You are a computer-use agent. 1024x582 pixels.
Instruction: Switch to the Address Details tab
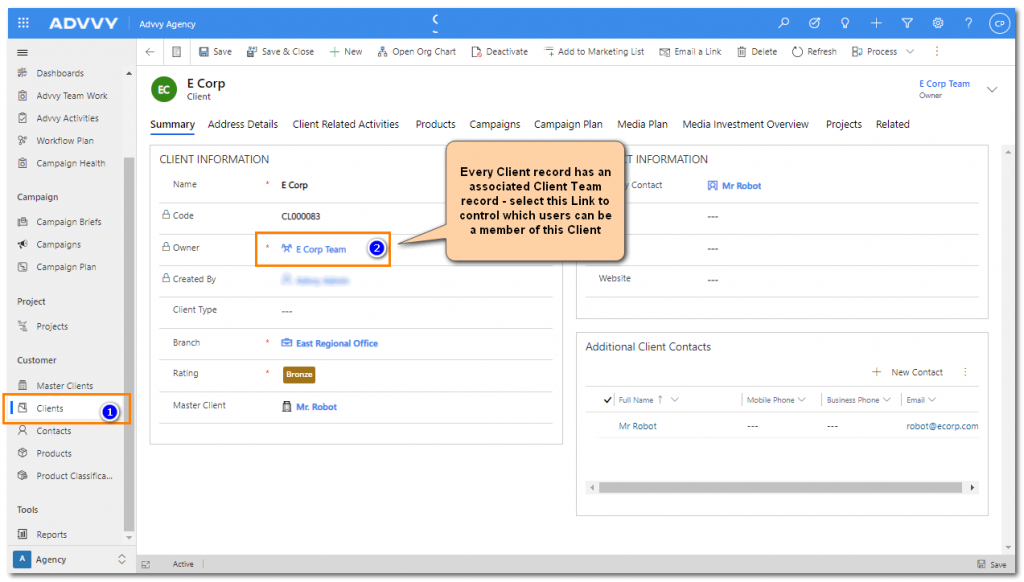[x=243, y=125]
